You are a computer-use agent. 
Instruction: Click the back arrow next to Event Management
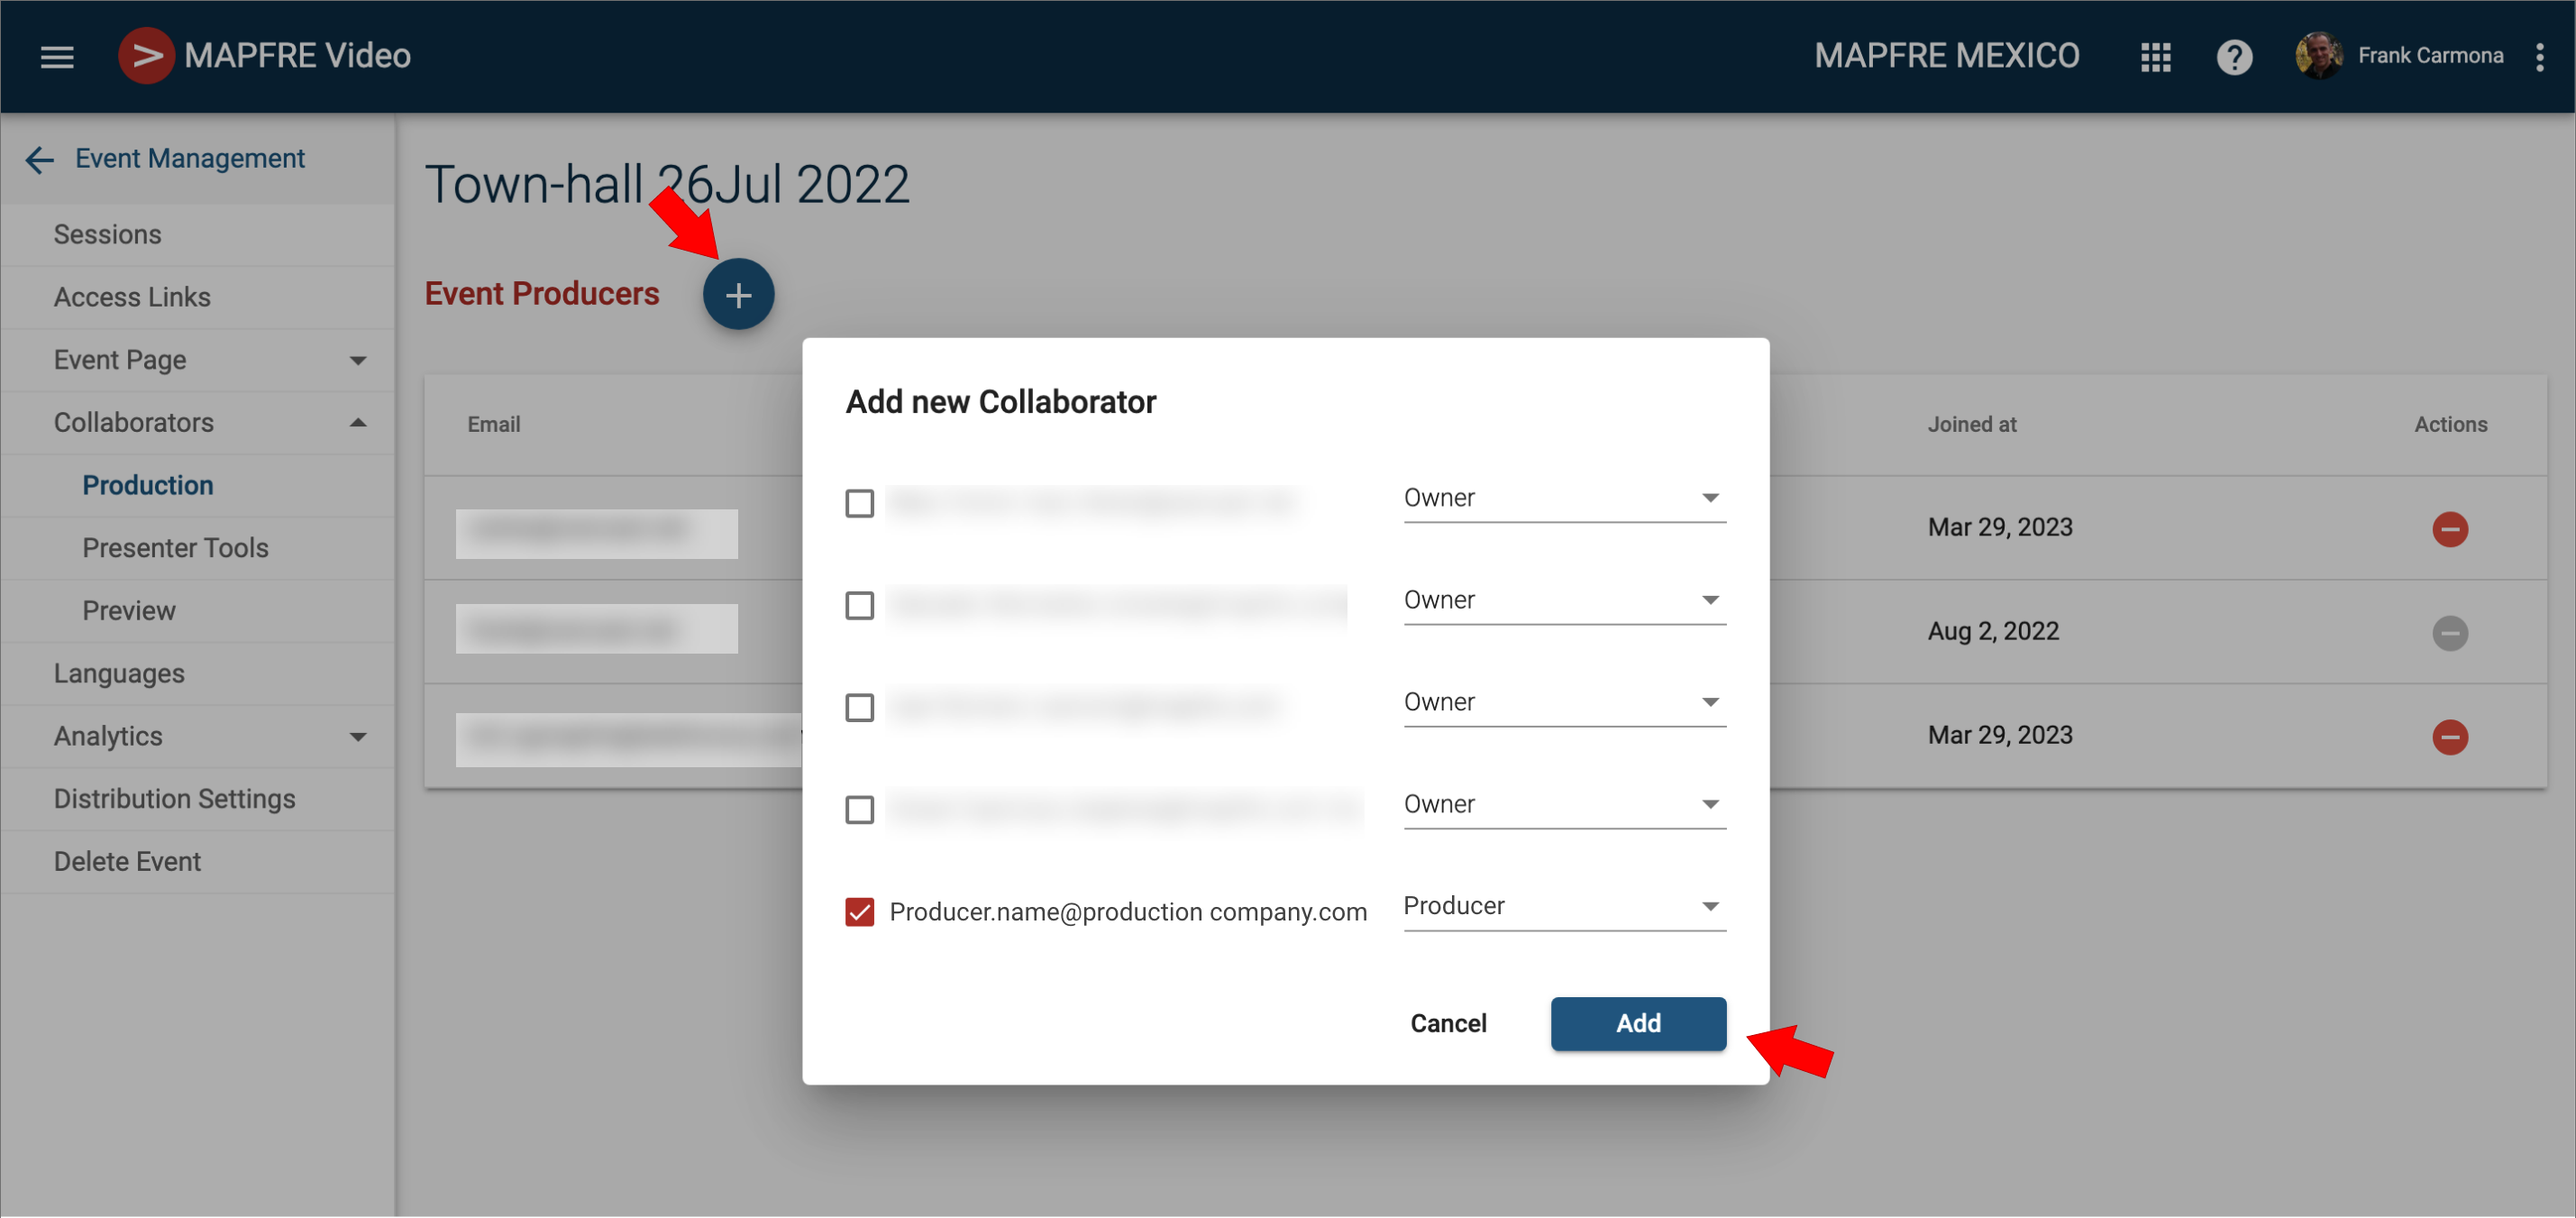(39, 160)
